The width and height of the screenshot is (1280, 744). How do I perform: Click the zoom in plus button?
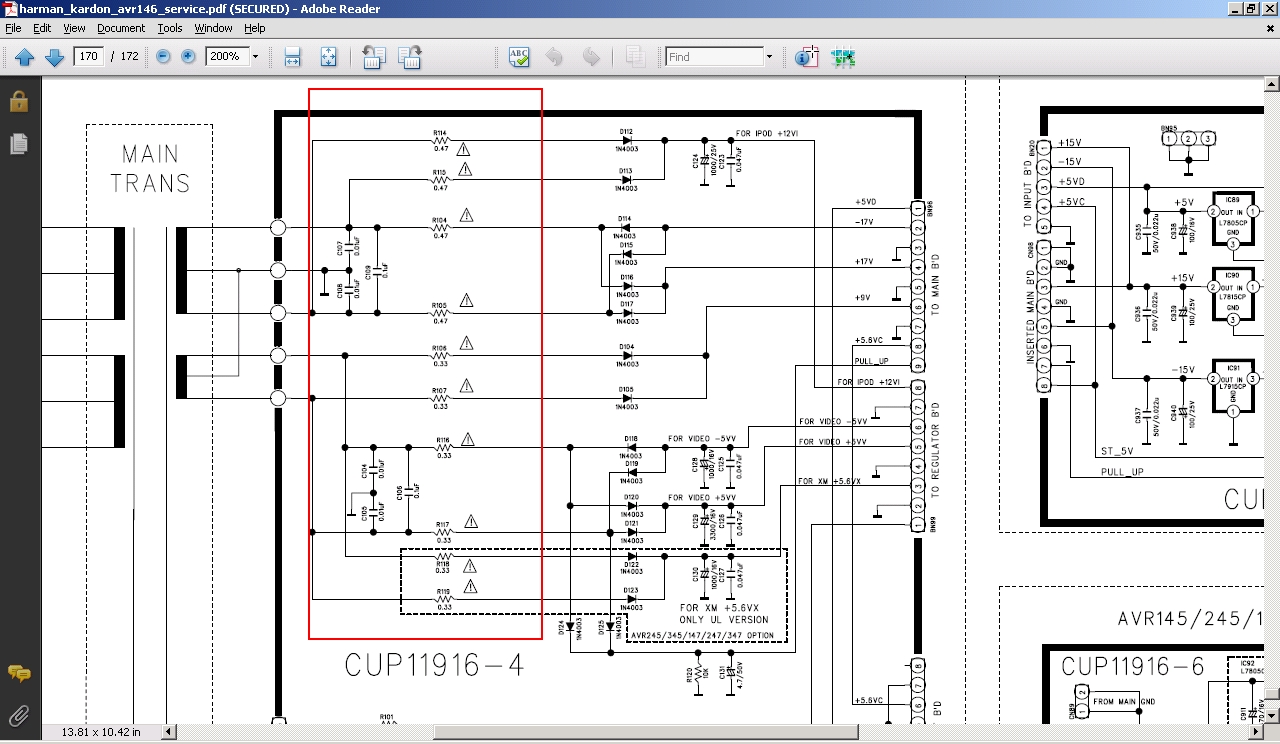188,57
